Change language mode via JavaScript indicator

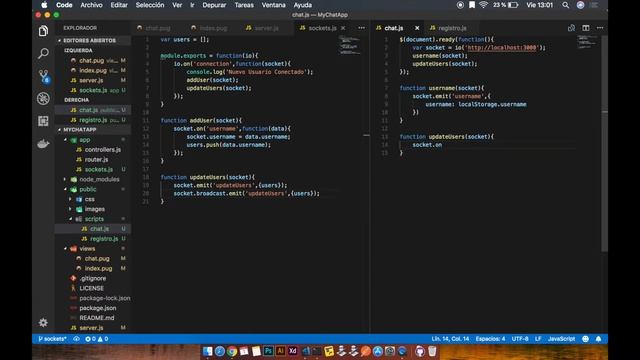pos(561,339)
